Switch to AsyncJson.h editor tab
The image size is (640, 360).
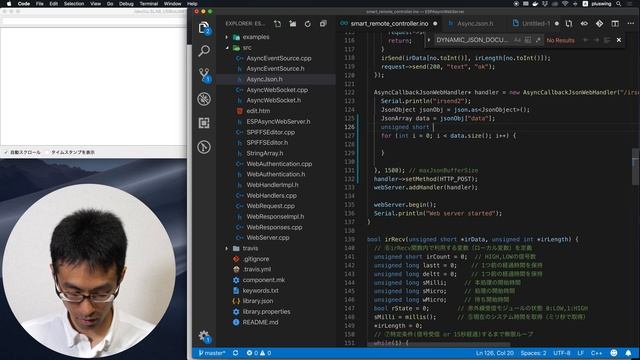pos(475,24)
